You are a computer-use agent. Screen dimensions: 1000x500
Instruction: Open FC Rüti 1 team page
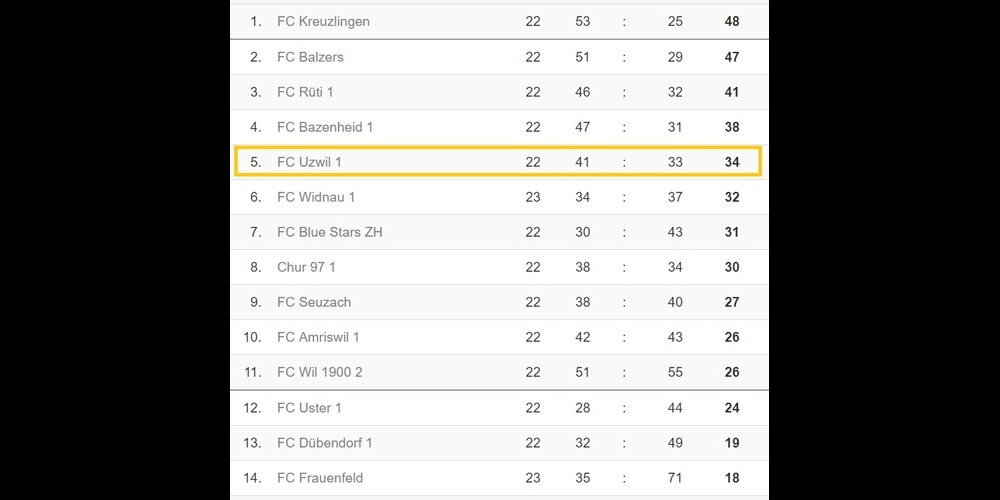tap(305, 92)
